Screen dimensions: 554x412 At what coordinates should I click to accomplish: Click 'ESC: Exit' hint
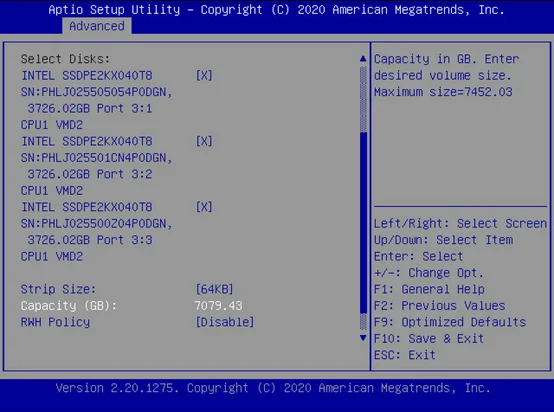(405, 355)
